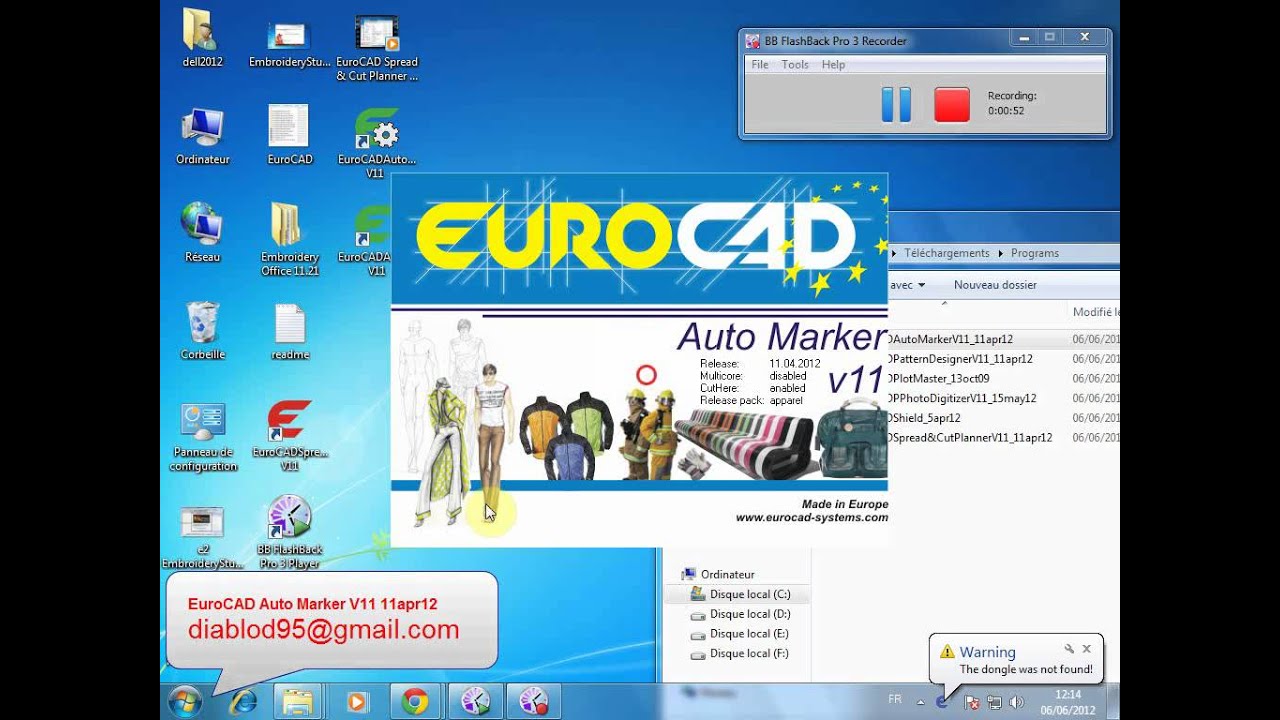Open the dell2012 user folder icon

click(203, 38)
